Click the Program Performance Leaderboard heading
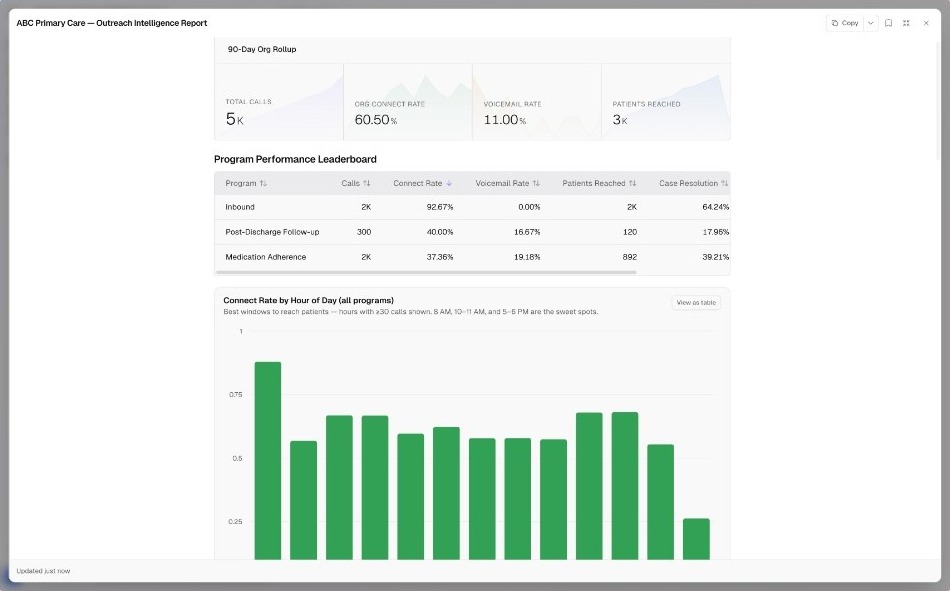950x591 pixels. coord(295,159)
